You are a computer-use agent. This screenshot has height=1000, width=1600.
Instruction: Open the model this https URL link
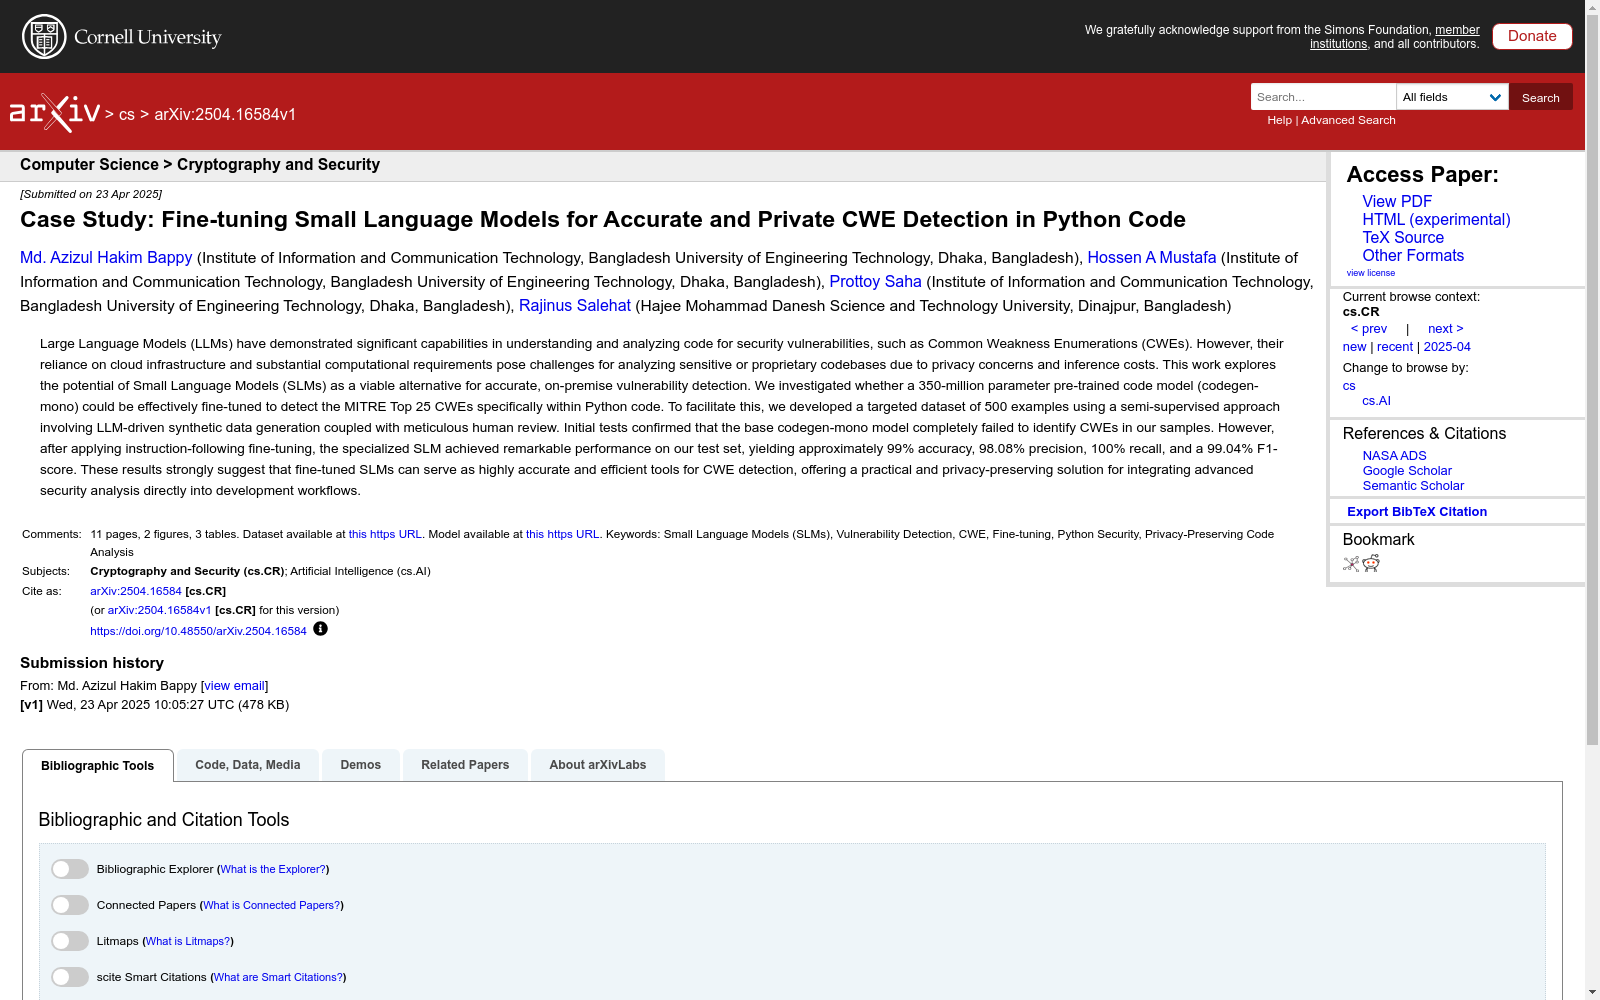[562, 535]
